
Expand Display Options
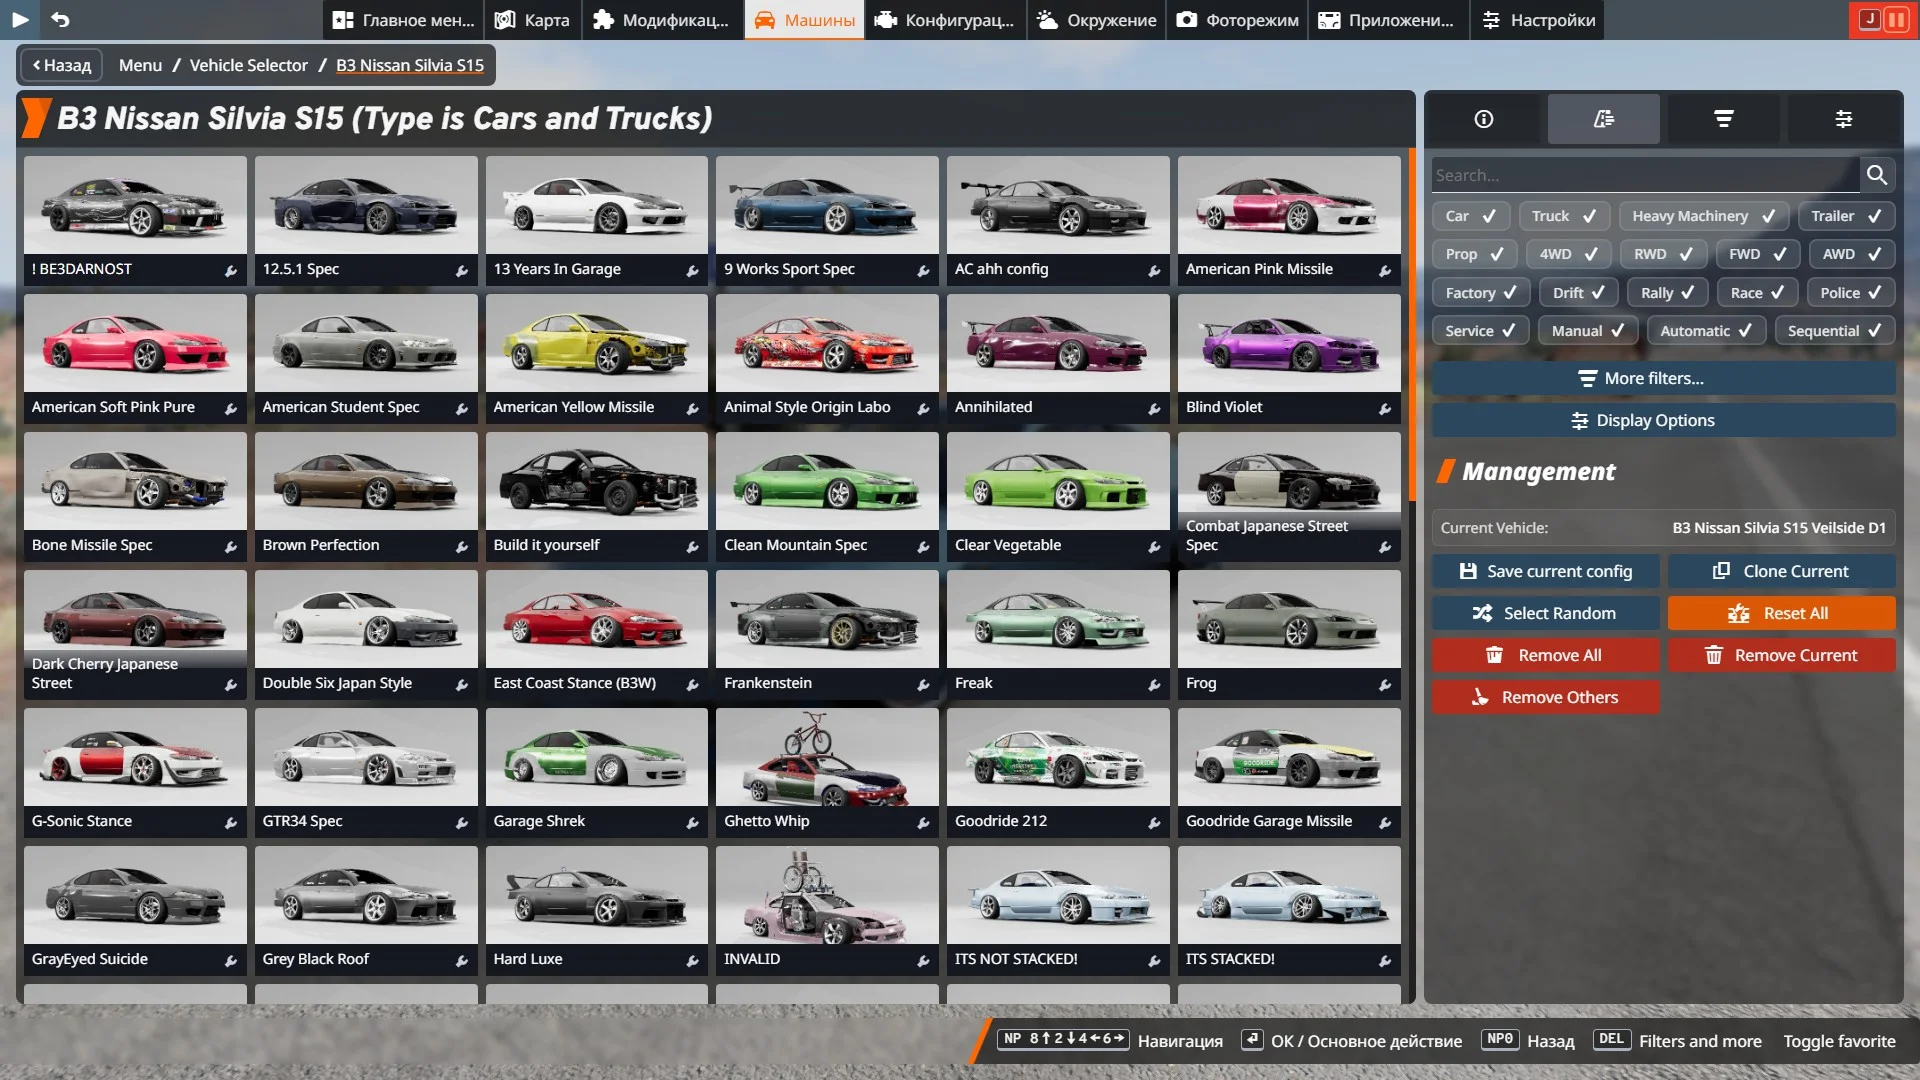pyautogui.click(x=1663, y=420)
